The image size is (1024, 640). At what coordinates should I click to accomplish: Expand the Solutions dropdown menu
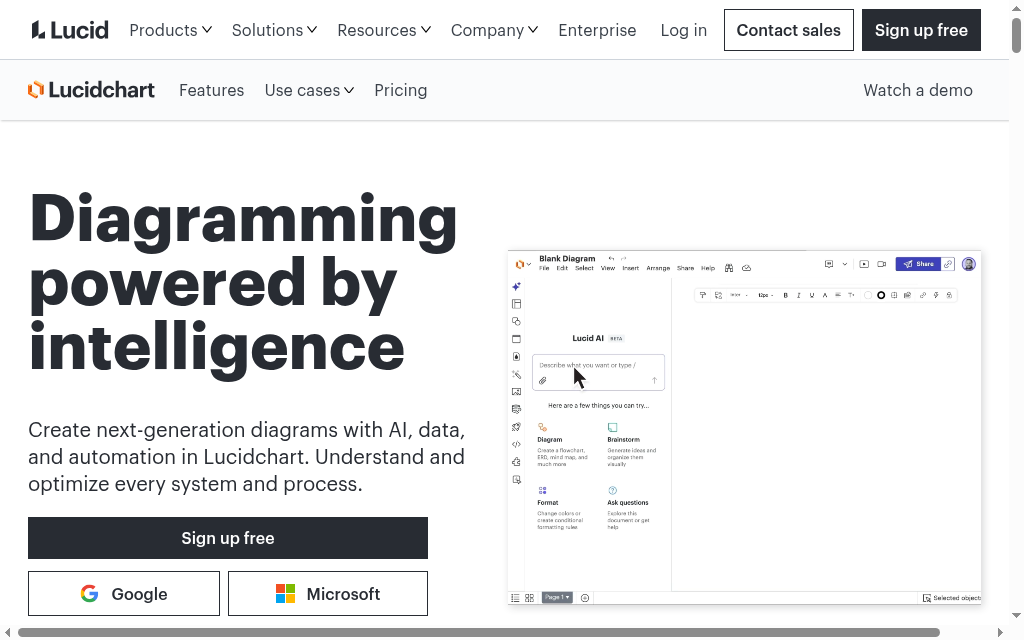(274, 30)
